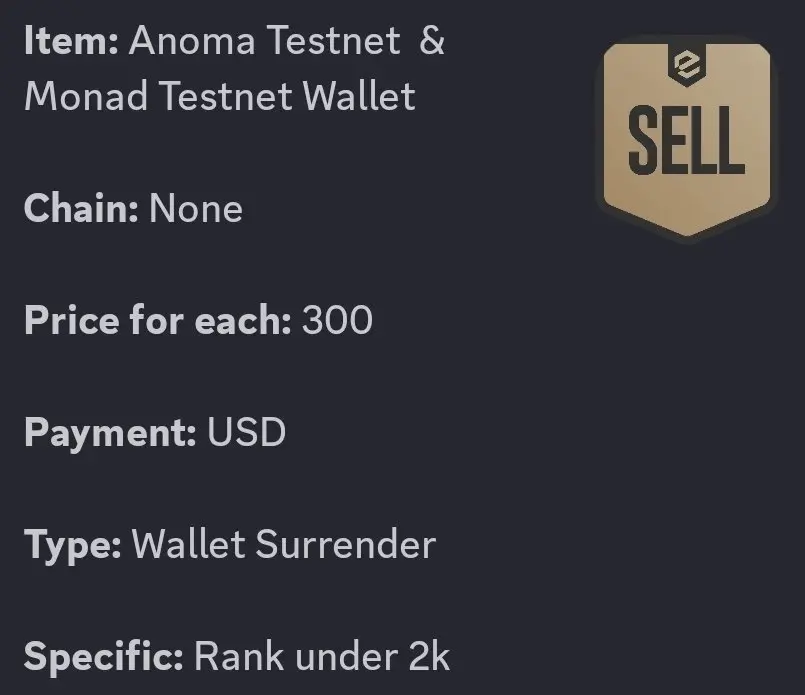Select the Anoma Testnet text

tap(264, 40)
